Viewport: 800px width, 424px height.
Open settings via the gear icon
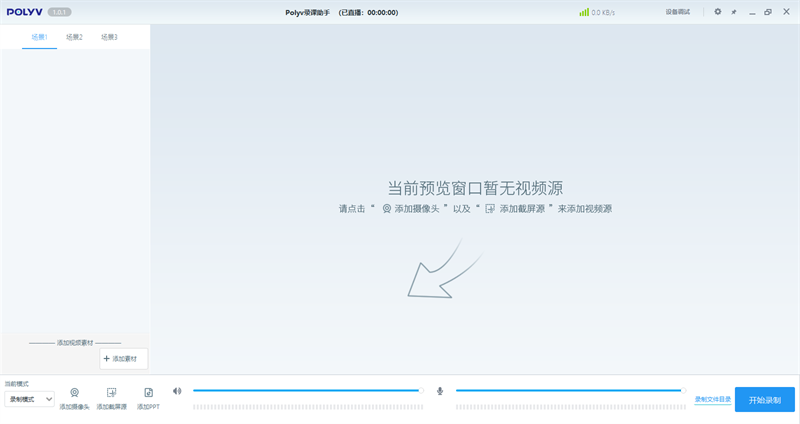[x=717, y=12]
